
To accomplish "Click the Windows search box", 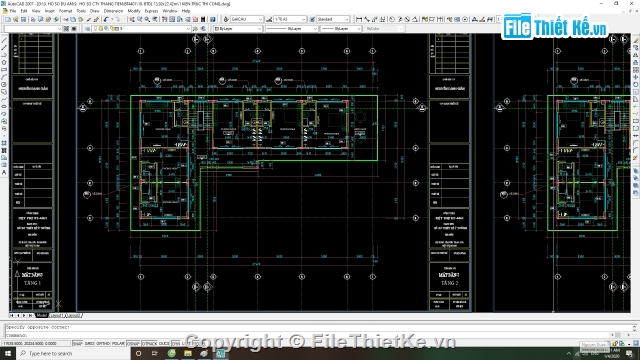I will point(73,353).
